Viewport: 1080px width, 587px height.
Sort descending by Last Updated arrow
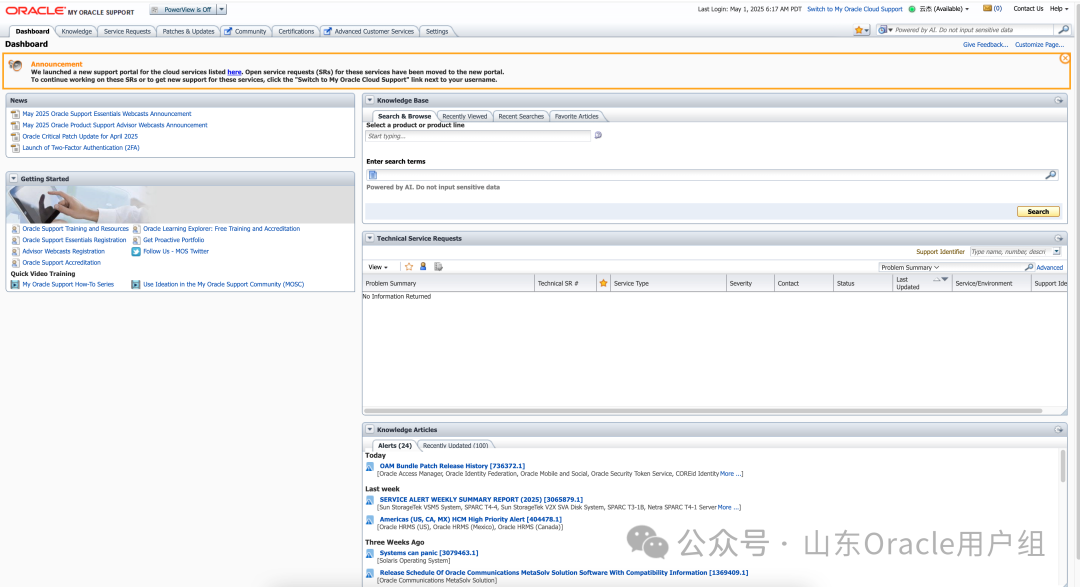click(x=945, y=279)
